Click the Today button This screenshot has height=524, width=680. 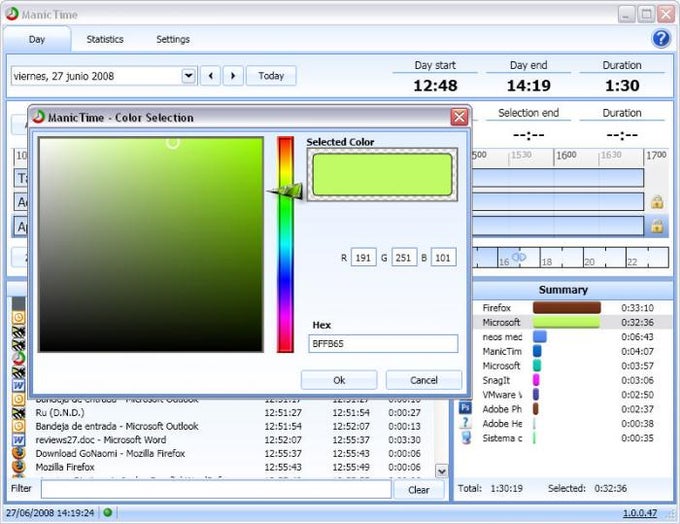click(271, 76)
